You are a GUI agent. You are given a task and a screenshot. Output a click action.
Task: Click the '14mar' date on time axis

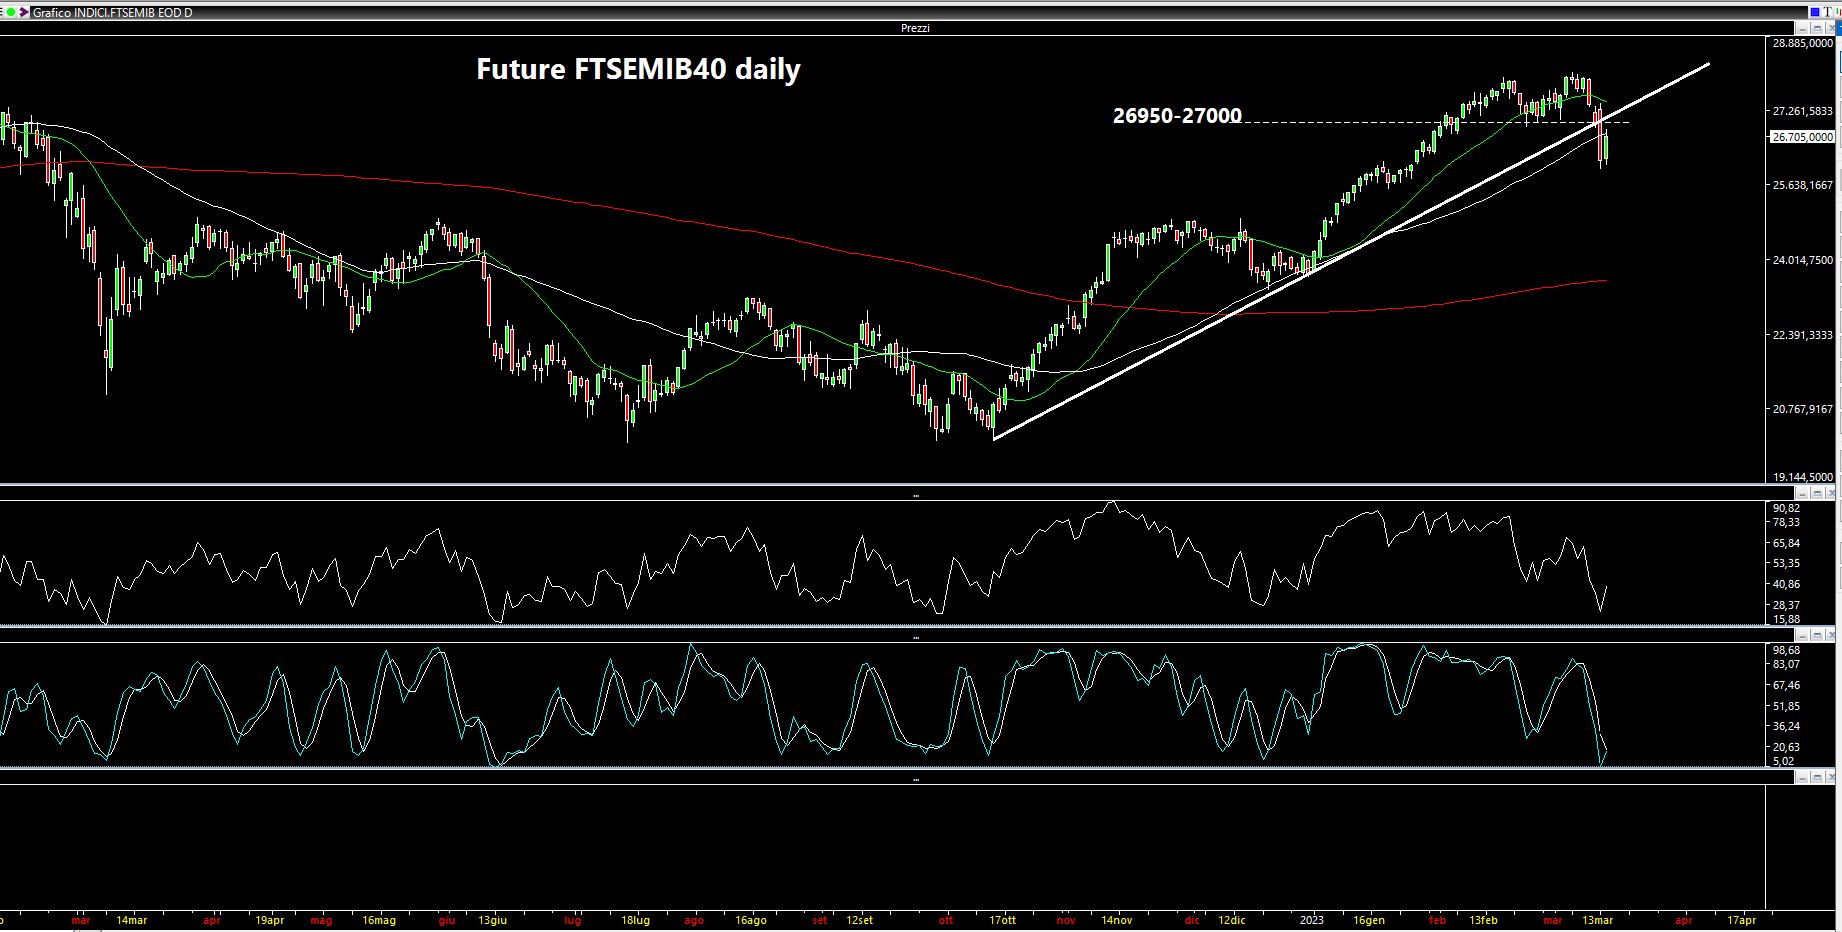pos(132,920)
